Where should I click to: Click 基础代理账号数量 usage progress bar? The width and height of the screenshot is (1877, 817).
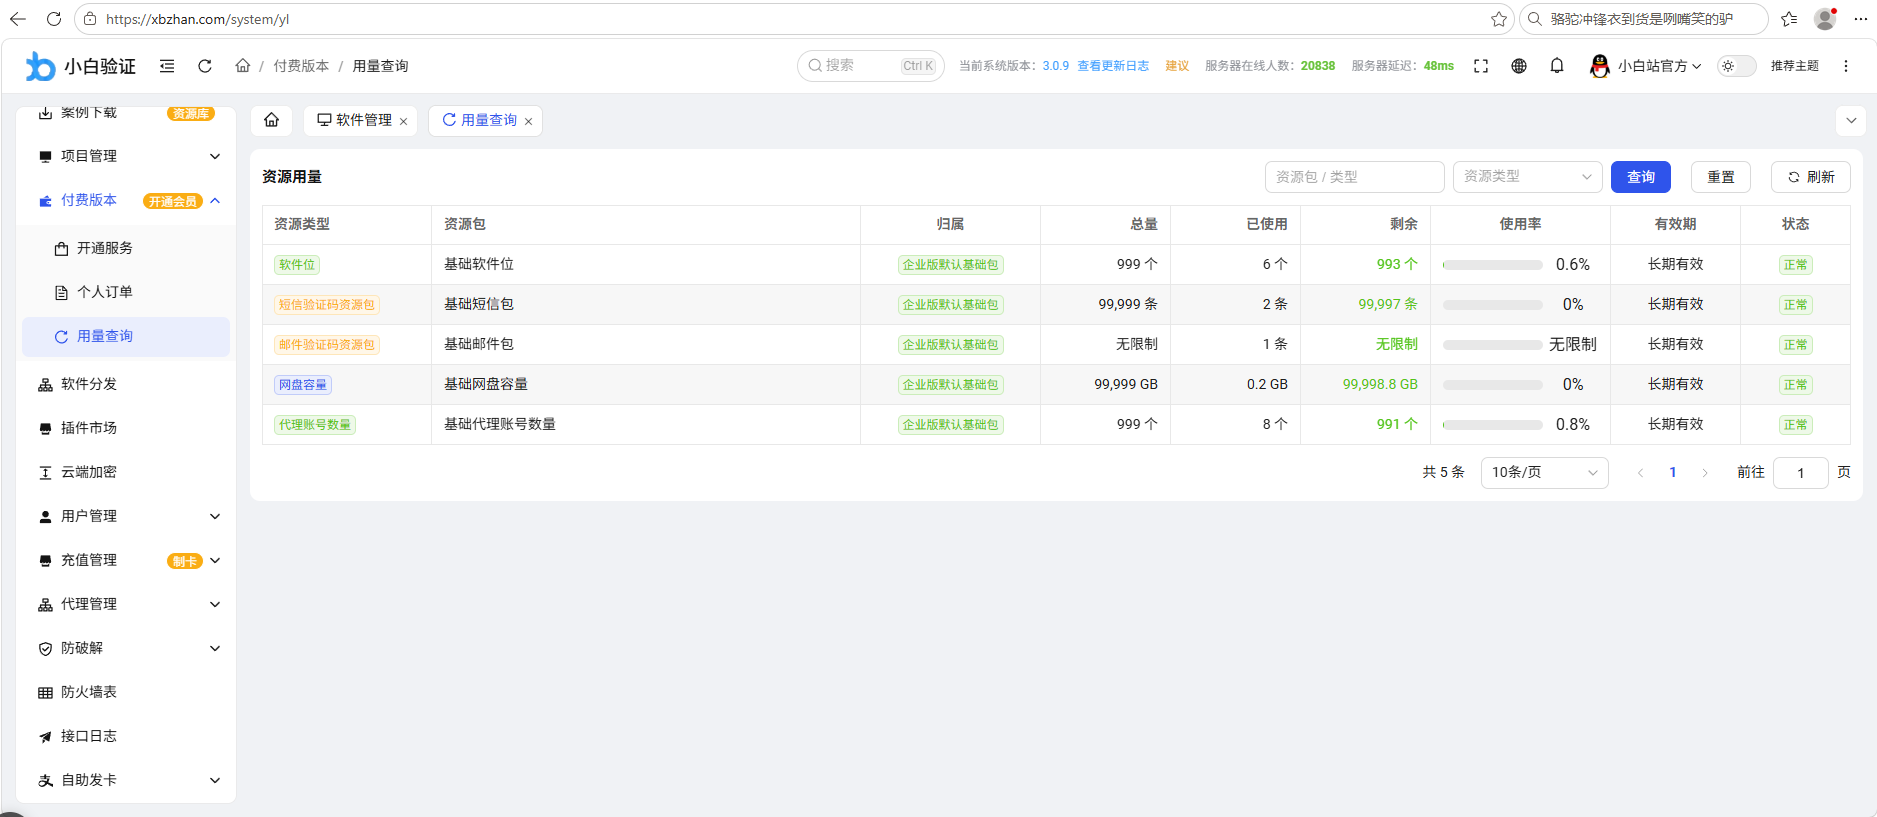(x=1493, y=425)
